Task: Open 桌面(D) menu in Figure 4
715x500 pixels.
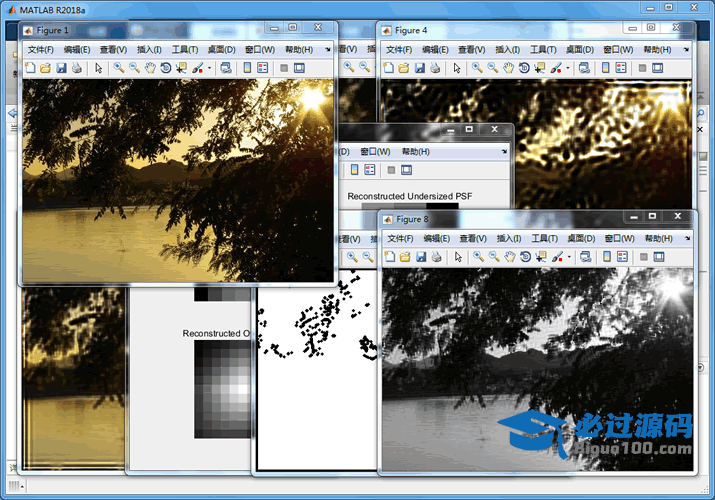Action: point(580,50)
